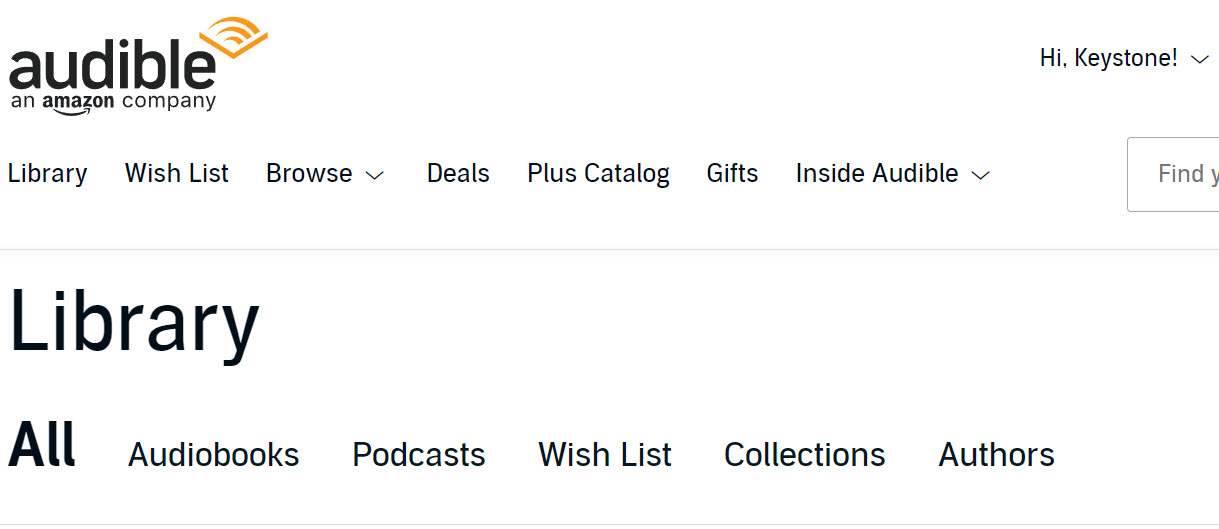Open the Inside Audible menu
The width and height of the screenshot is (1219, 529).
(x=893, y=174)
